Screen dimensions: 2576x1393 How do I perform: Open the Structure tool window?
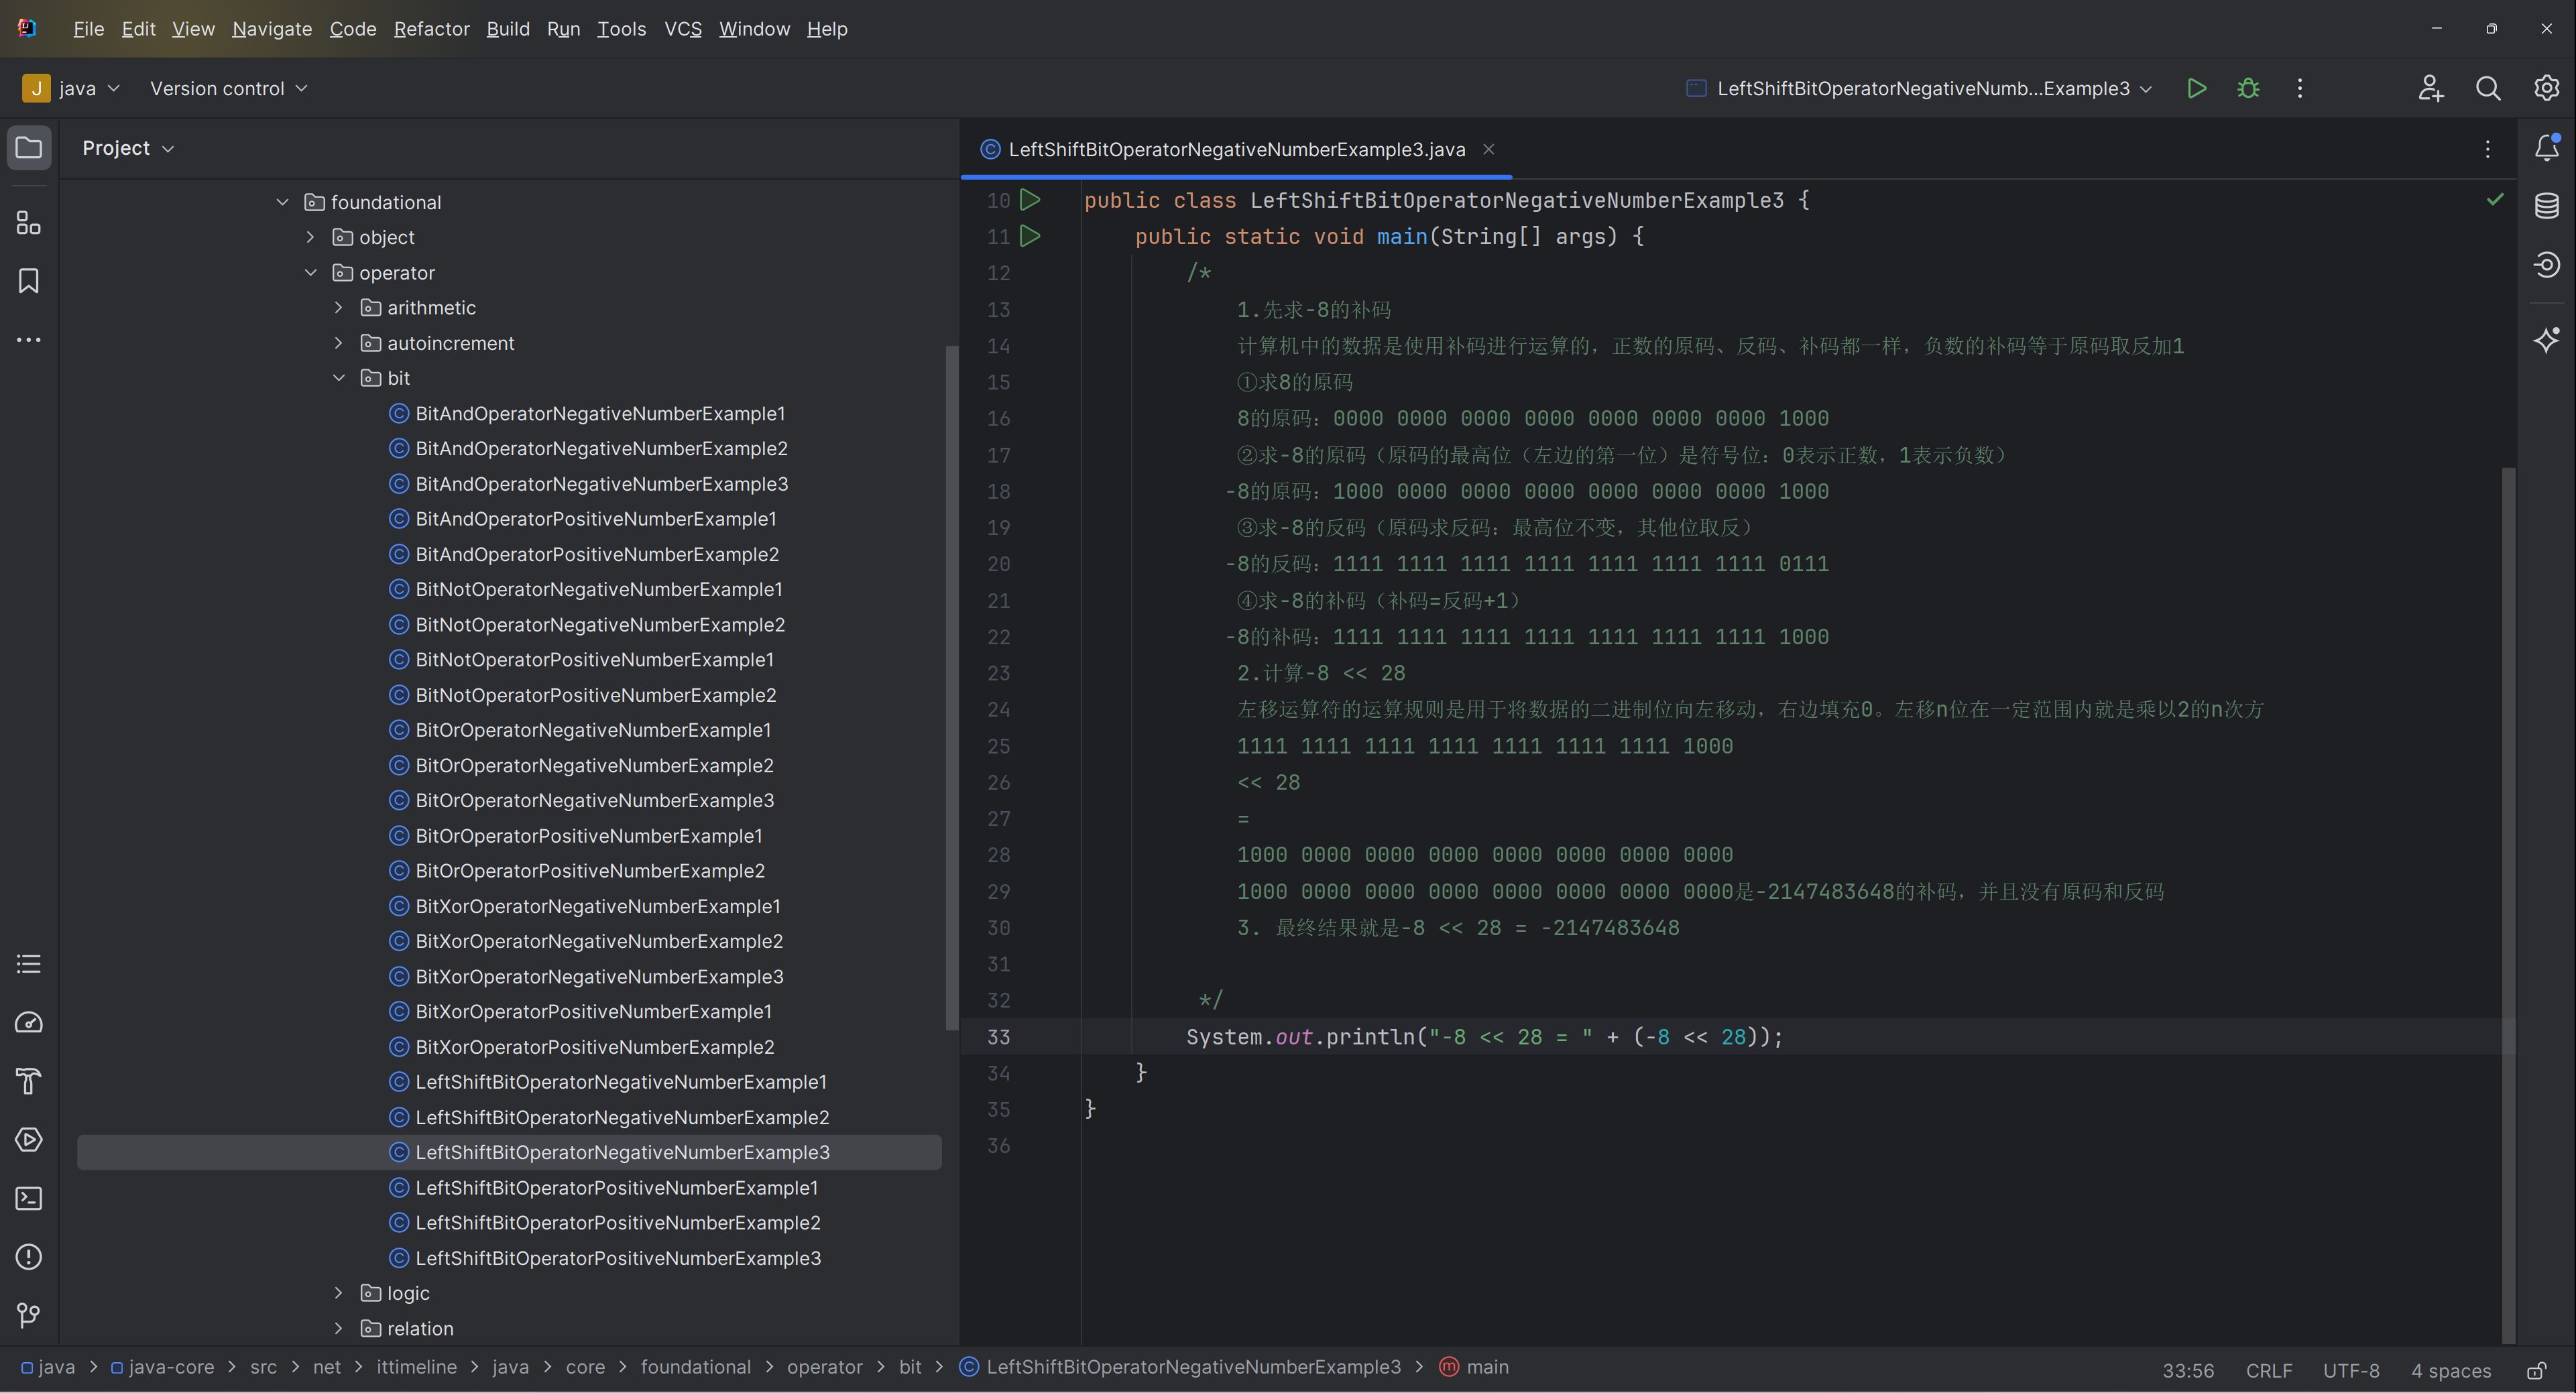[x=29, y=223]
